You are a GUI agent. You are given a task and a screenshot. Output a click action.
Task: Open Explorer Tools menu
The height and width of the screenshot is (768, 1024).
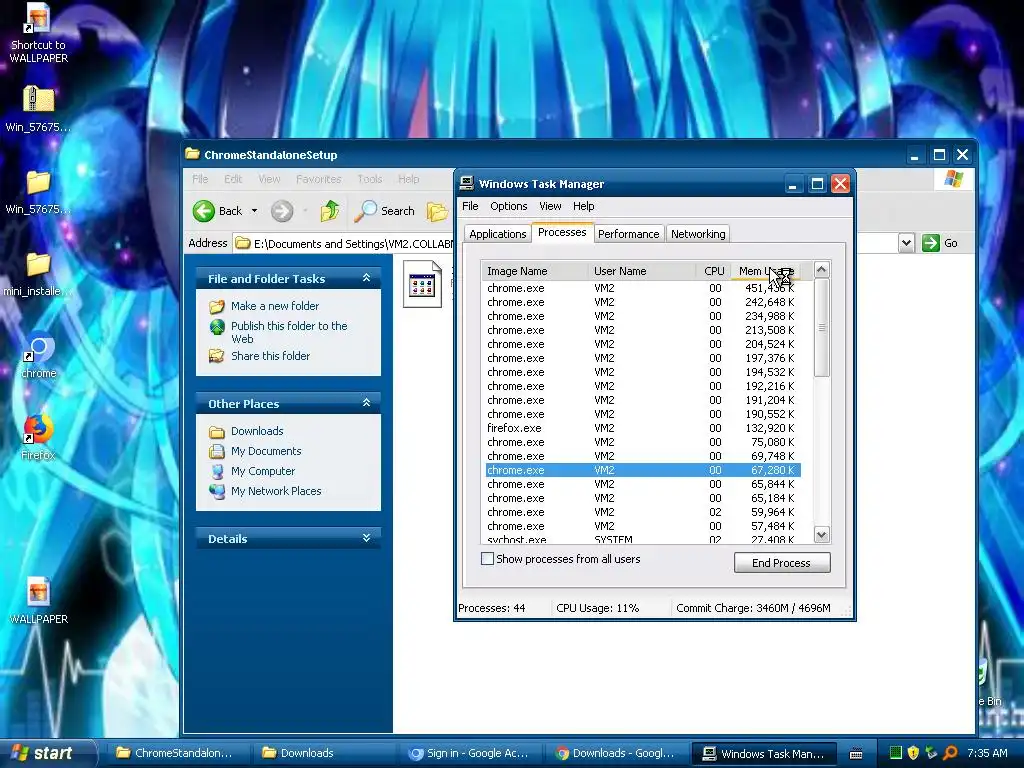pyautogui.click(x=370, y=179)
